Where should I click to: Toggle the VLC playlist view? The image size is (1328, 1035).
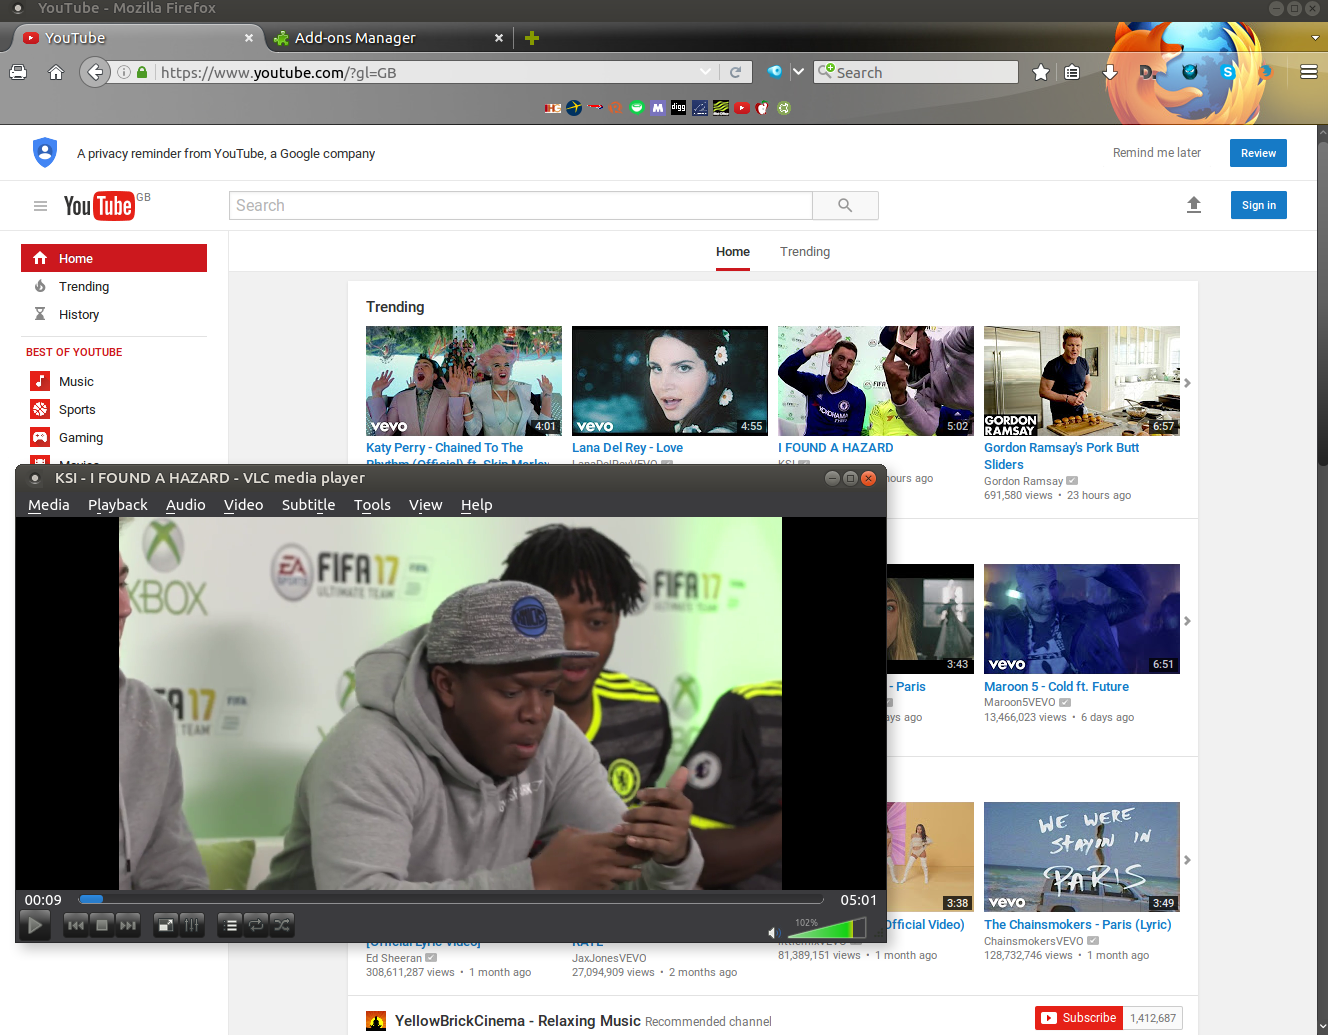(x=231, y=925)
